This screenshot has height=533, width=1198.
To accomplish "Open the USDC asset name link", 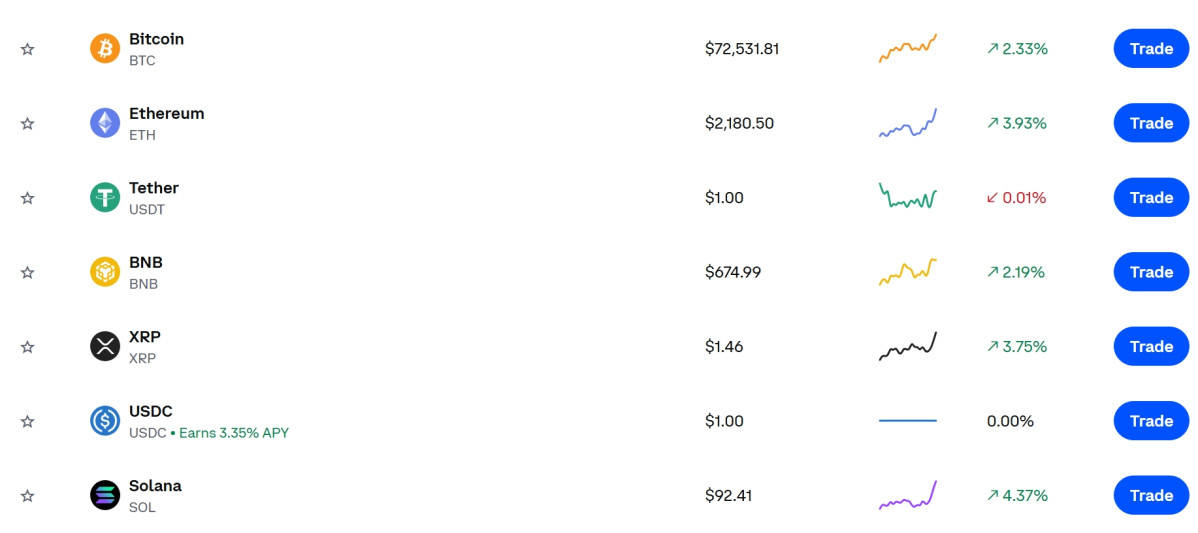I will pyautogui.click(x=151, y=411).
